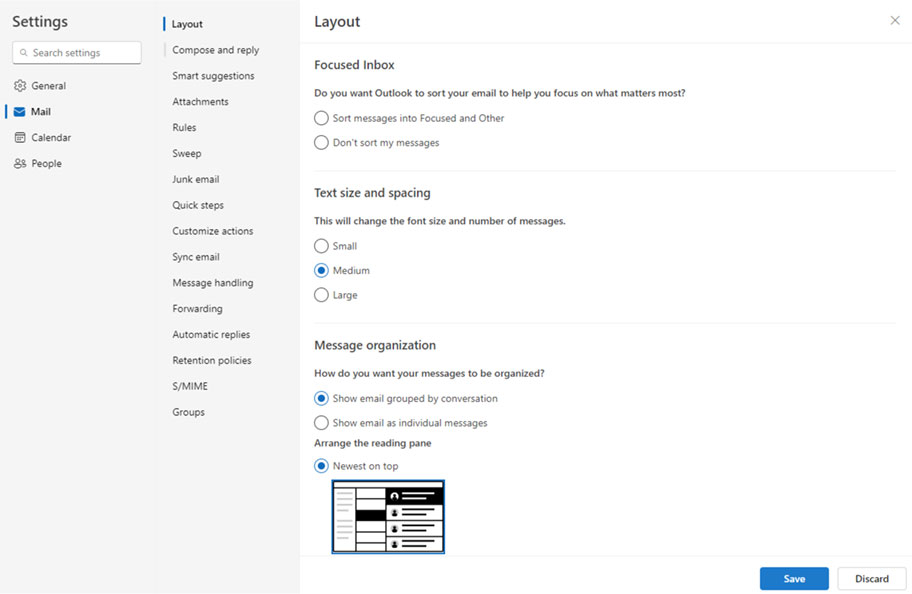Image resolution: width=912 pixels, height=594 pixels.
Task: Select the People settings category
Action: pos(37,163)
